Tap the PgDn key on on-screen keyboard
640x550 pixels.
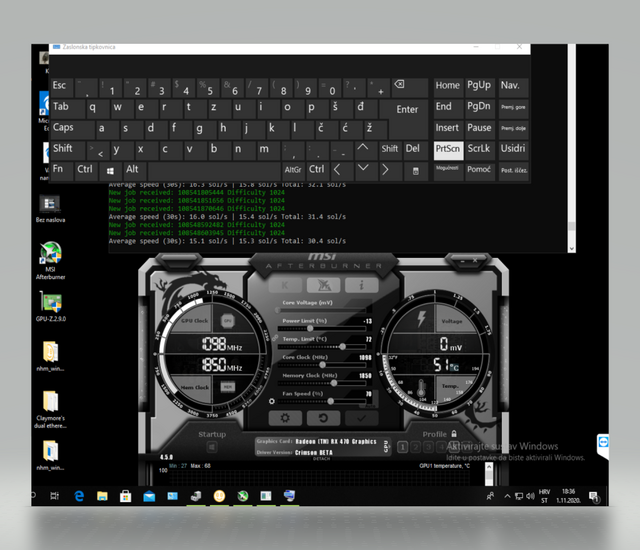click(x=480, y=109)
